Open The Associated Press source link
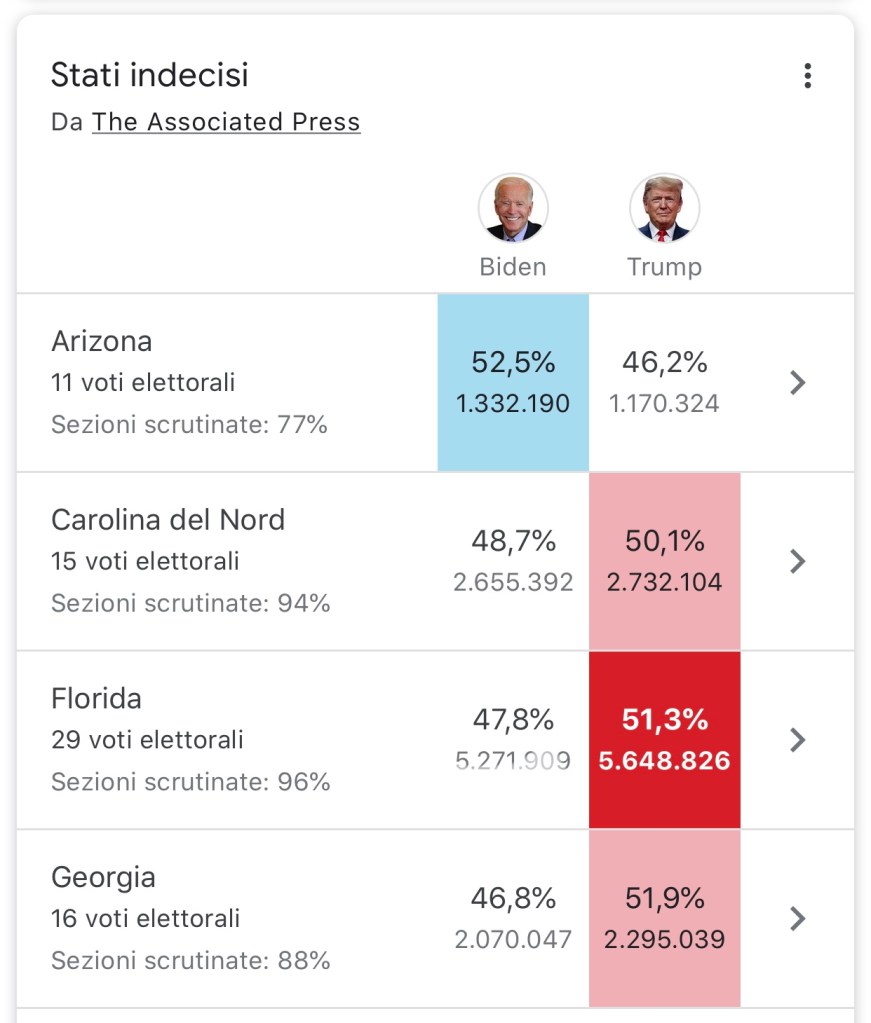The height and width of the screenshot is (1023, 871). [x=226, y=122]
